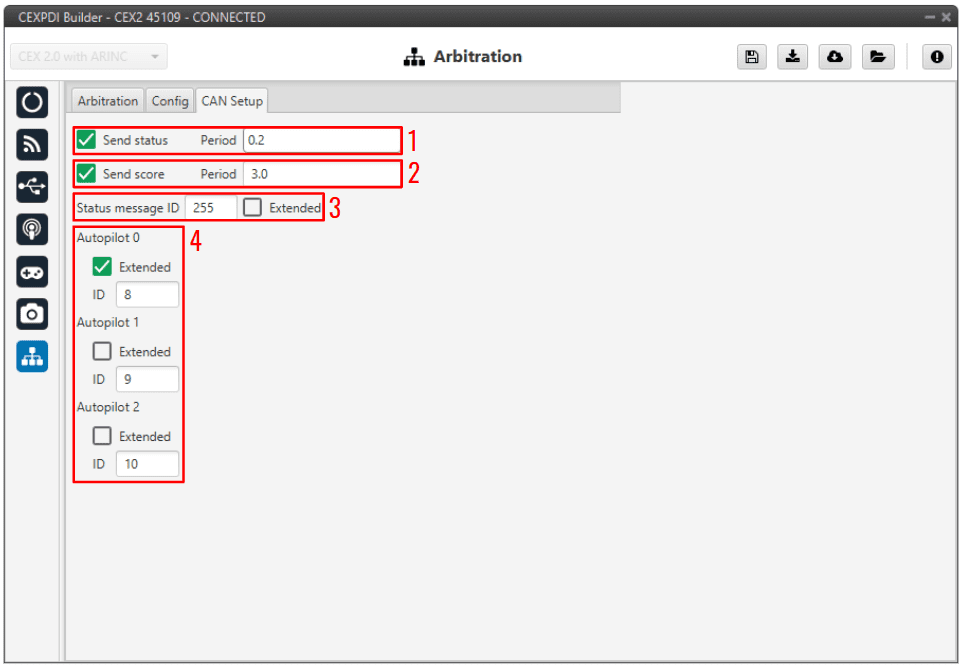Click the Send status Period field
This screenshot has height=665, width=961.
click(321, 140)
